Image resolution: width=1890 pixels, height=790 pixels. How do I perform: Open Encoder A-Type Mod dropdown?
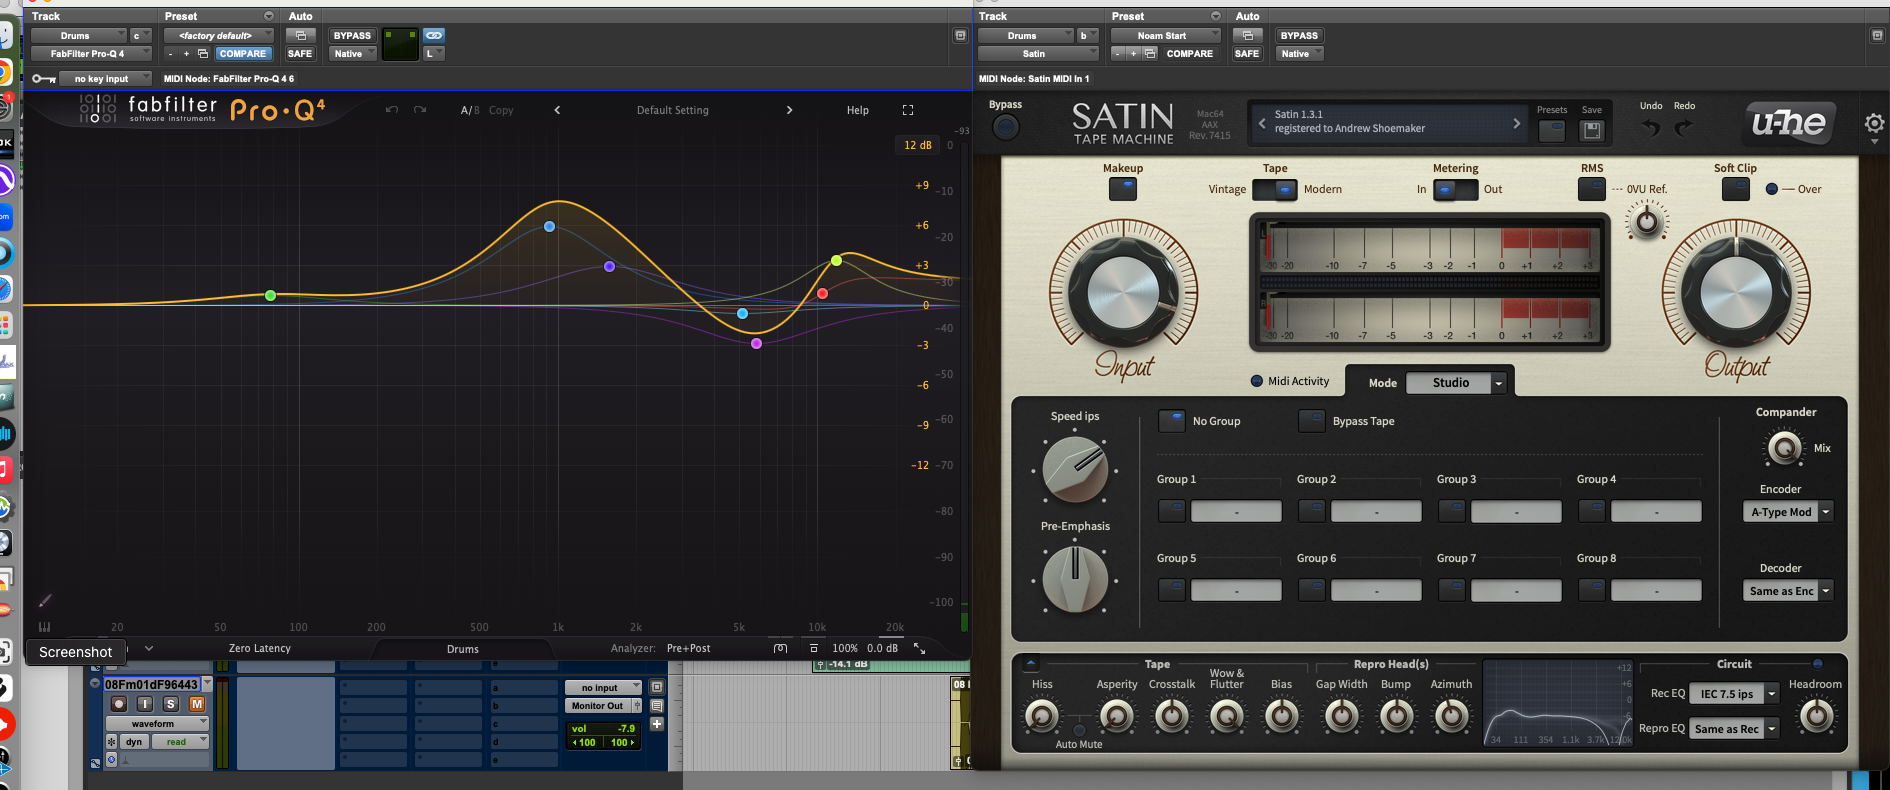coord(1788,512)
